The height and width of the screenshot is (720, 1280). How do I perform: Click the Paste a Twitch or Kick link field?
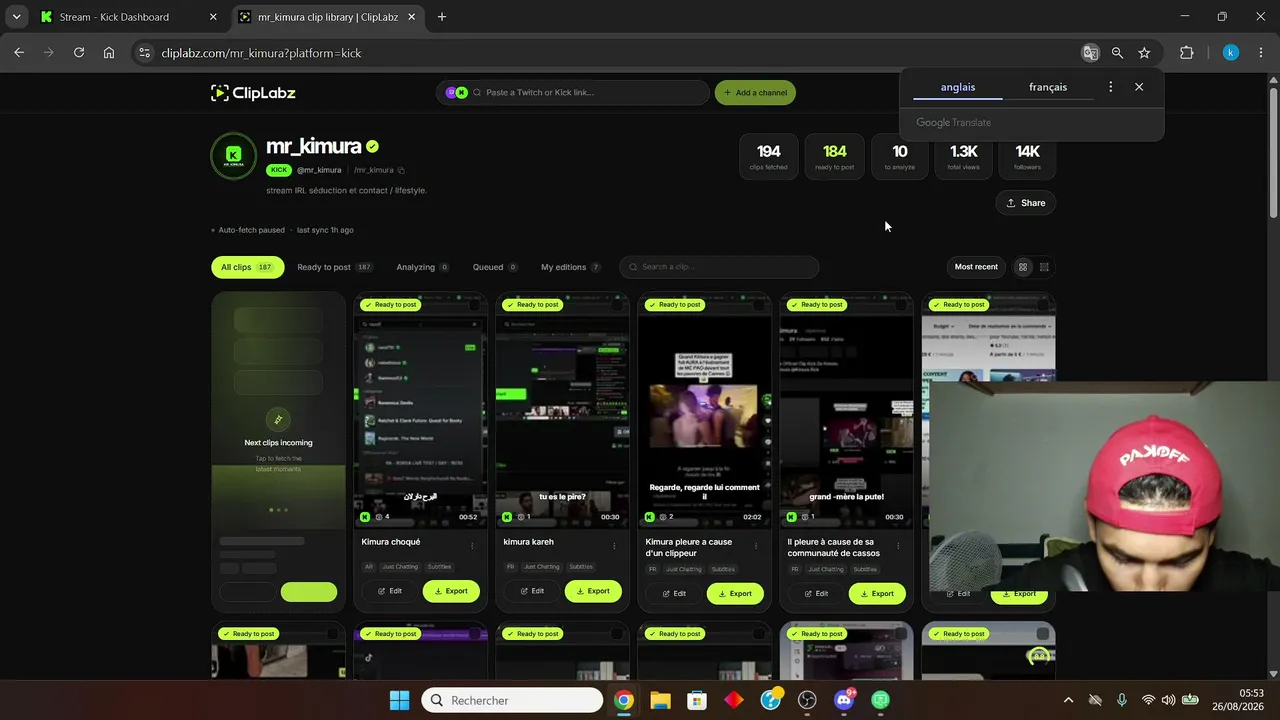(x=573, y=93)
